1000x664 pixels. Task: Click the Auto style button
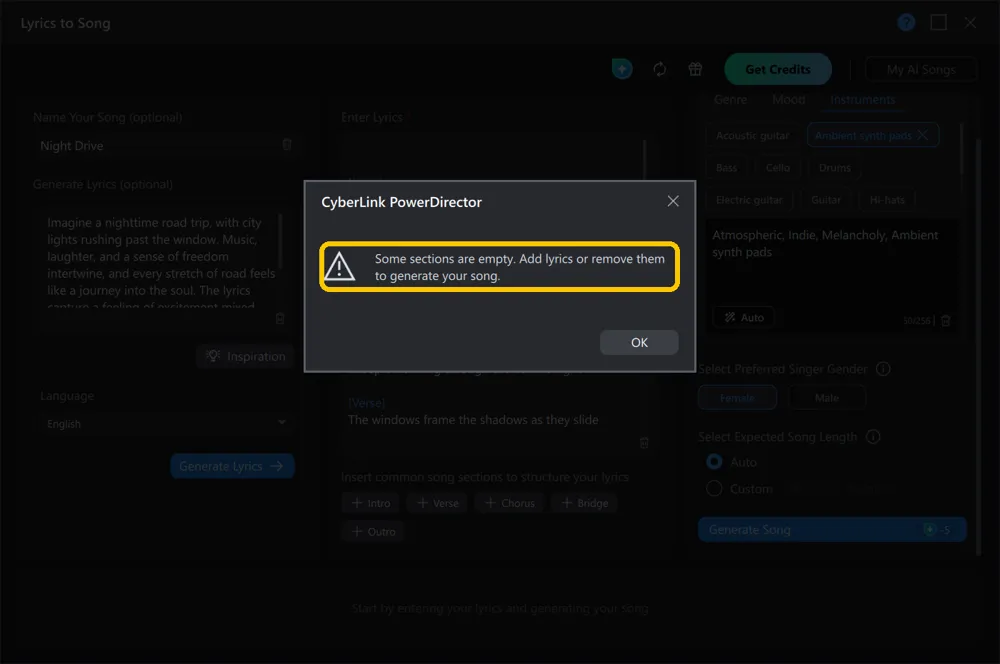coord(744,317)
